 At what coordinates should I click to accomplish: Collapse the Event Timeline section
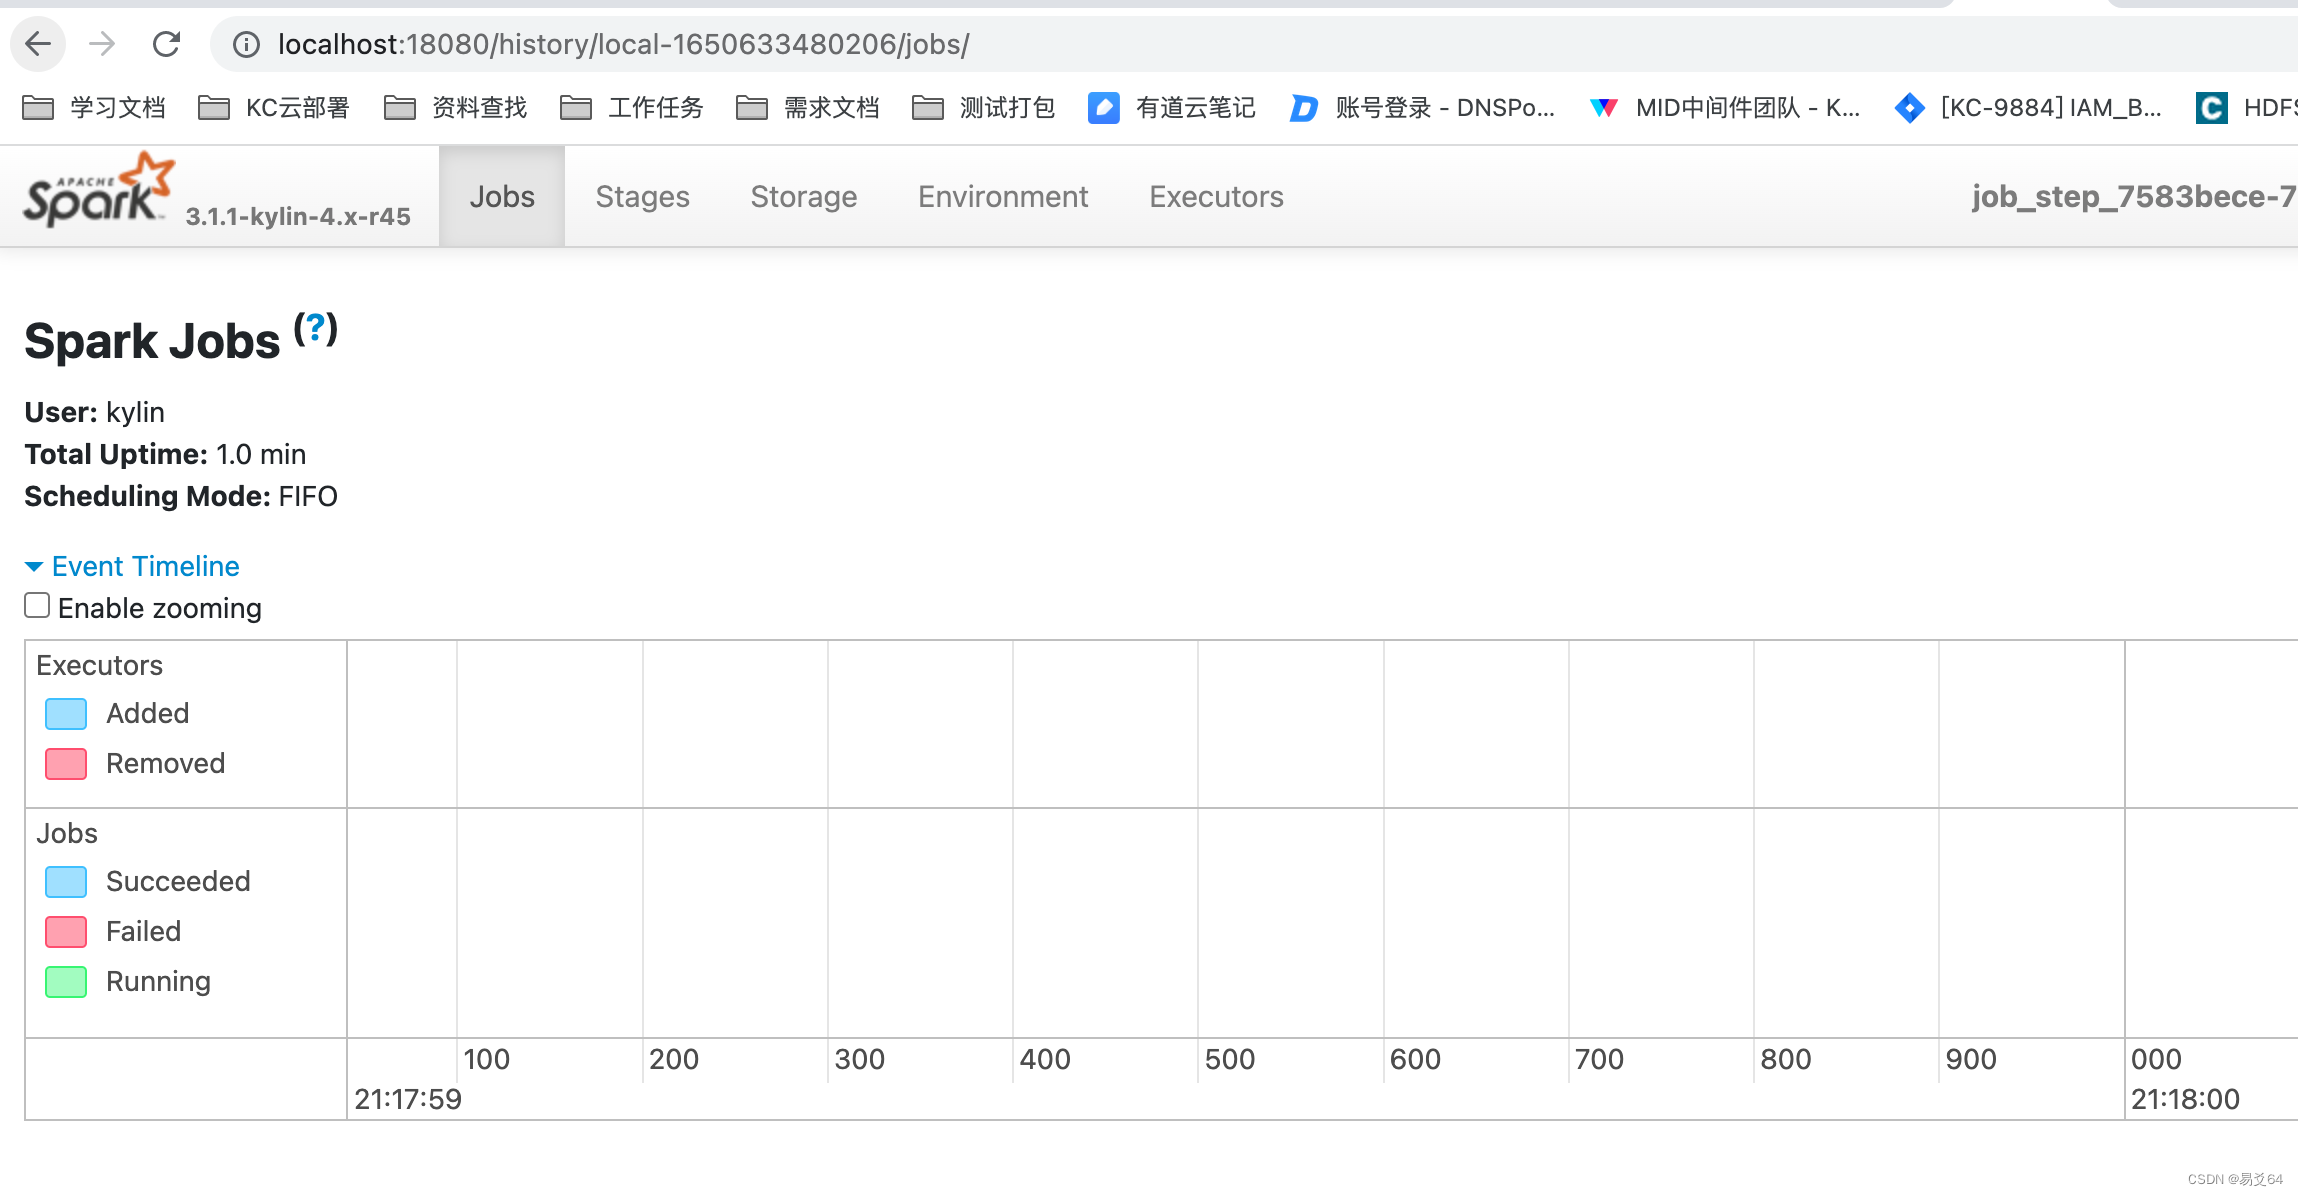click(132, 566)
